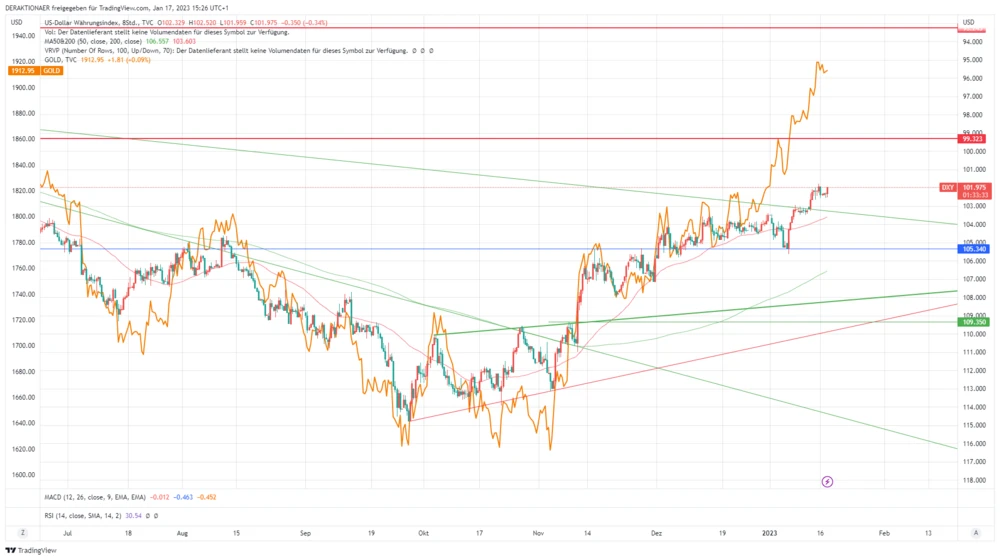Open the TradingView logo at the bottom
1000x560 pixels.
pyautogui.click(x=31, y=550)
